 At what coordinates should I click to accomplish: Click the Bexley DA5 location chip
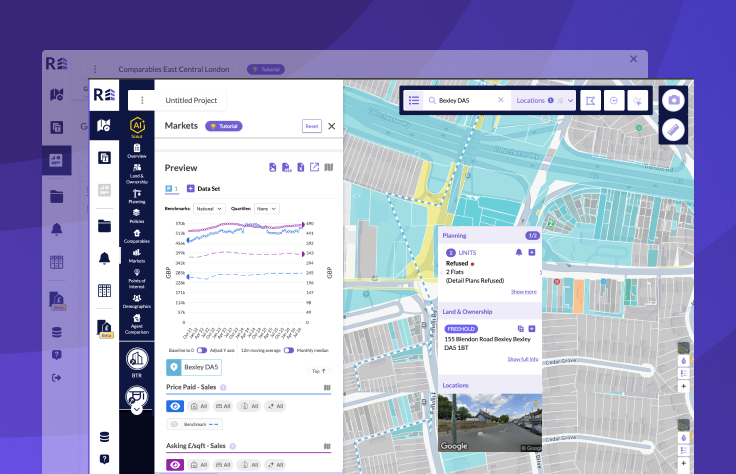pyautogui.click(x=194, y=367)
